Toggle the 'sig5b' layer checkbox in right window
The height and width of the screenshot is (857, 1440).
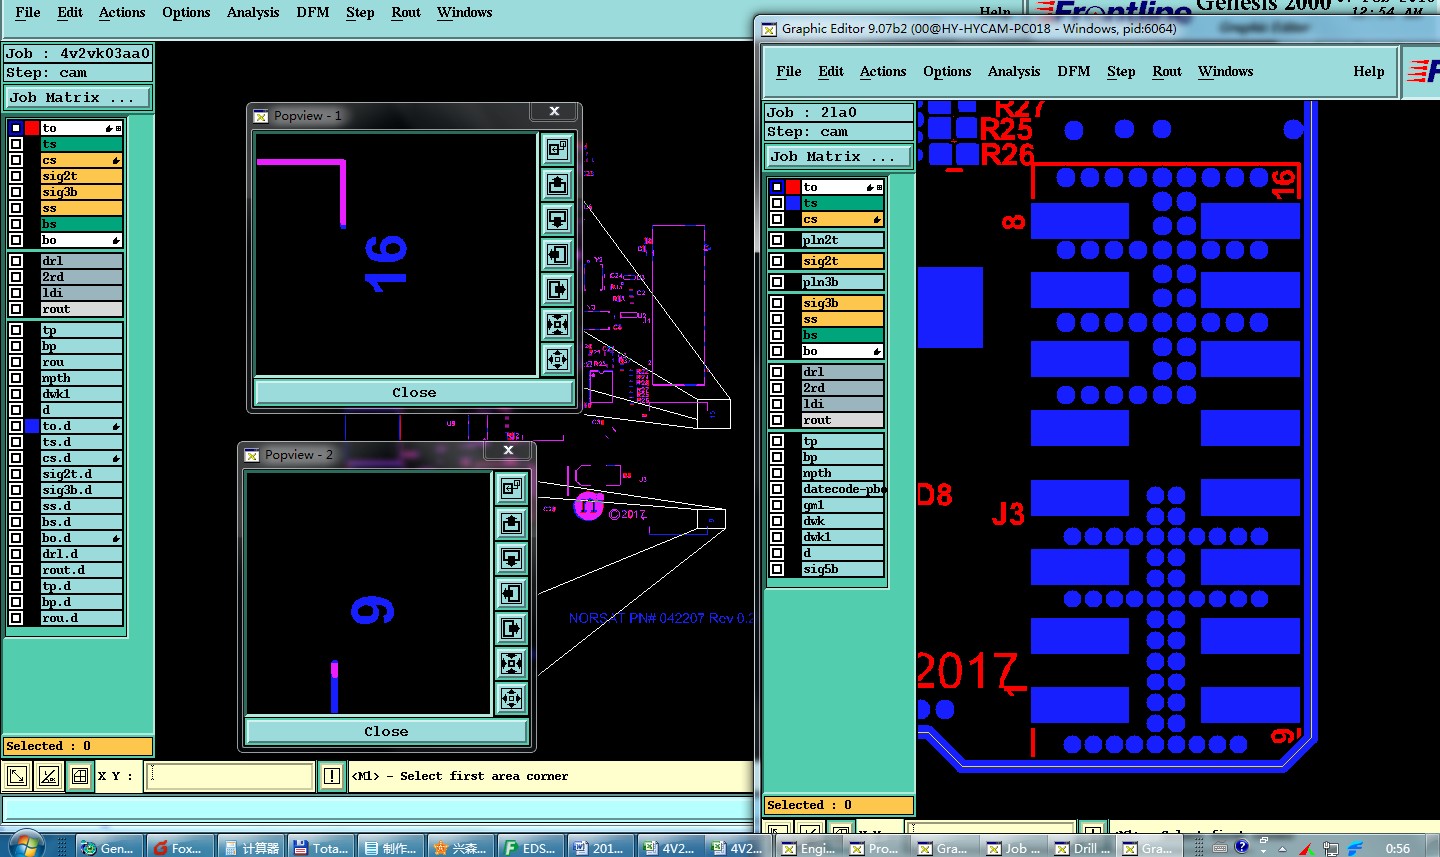(777, 569)
